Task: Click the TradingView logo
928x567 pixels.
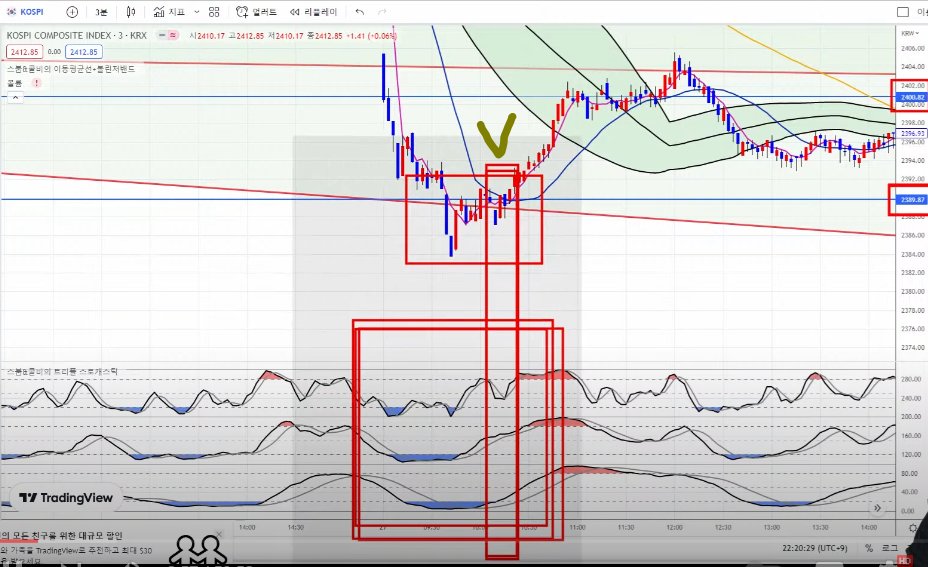Action: click(x=66, y=498)
